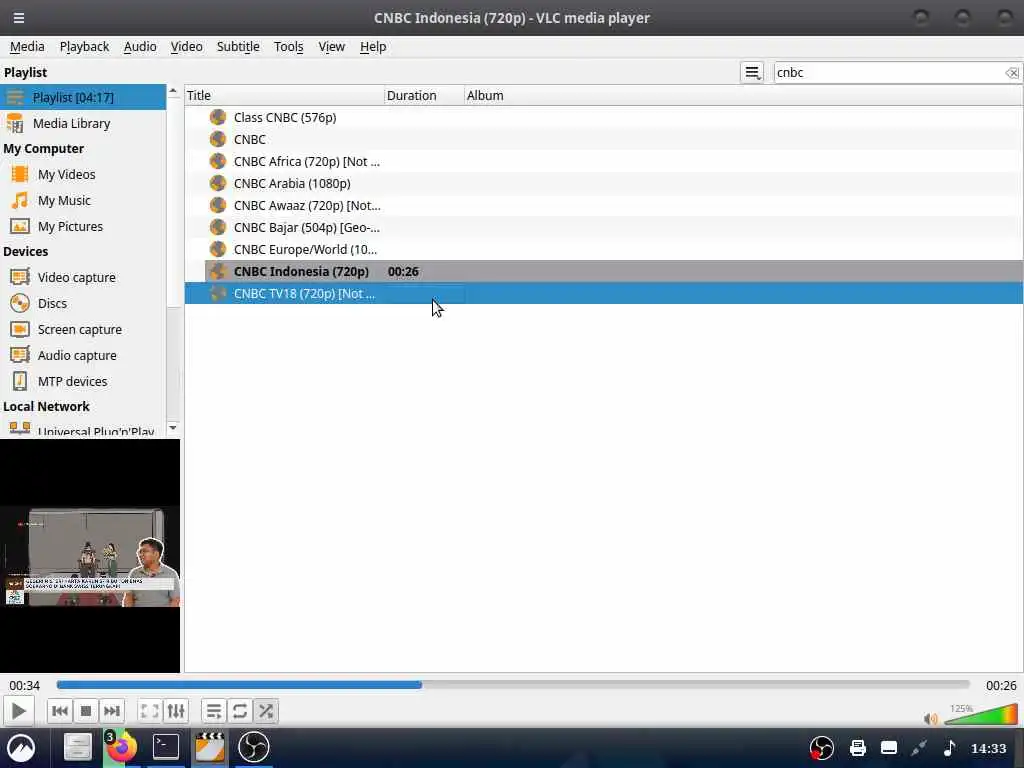1024x768 pixels.
Task: Select CNBC TV18 (720p) entry
Action: pos(603,294)
